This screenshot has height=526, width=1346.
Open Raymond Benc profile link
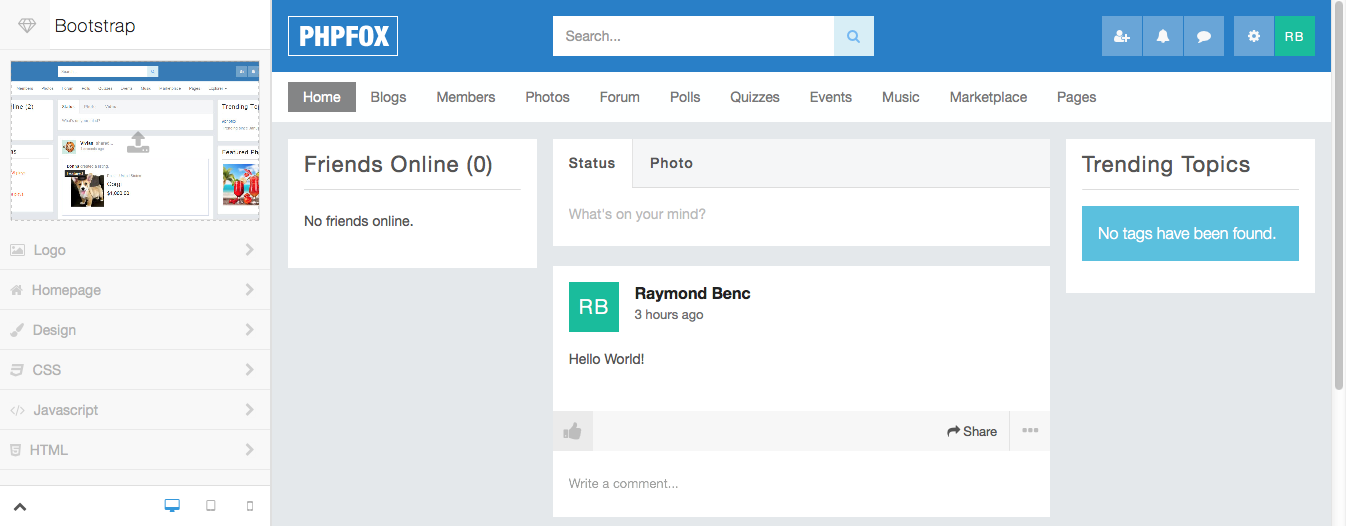pos(692,293)
